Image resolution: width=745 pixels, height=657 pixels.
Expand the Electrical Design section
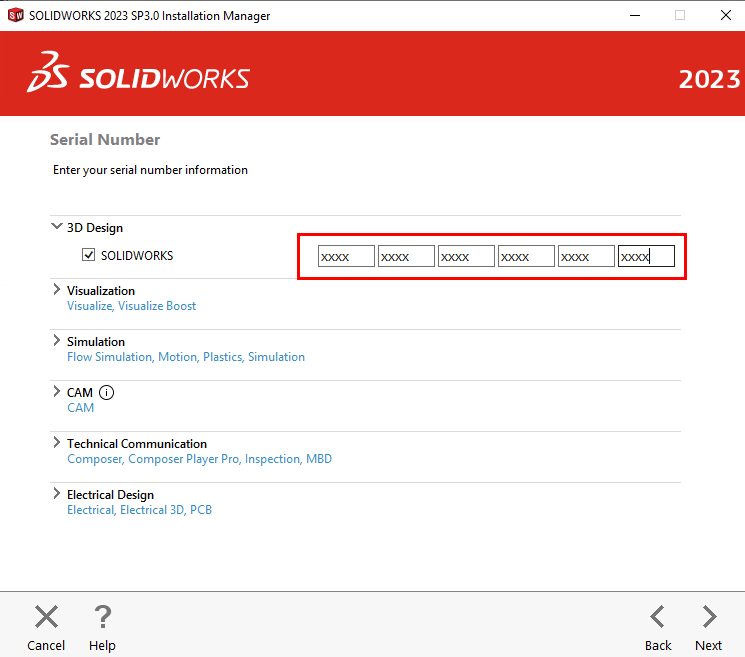click(x=57, y=493)
